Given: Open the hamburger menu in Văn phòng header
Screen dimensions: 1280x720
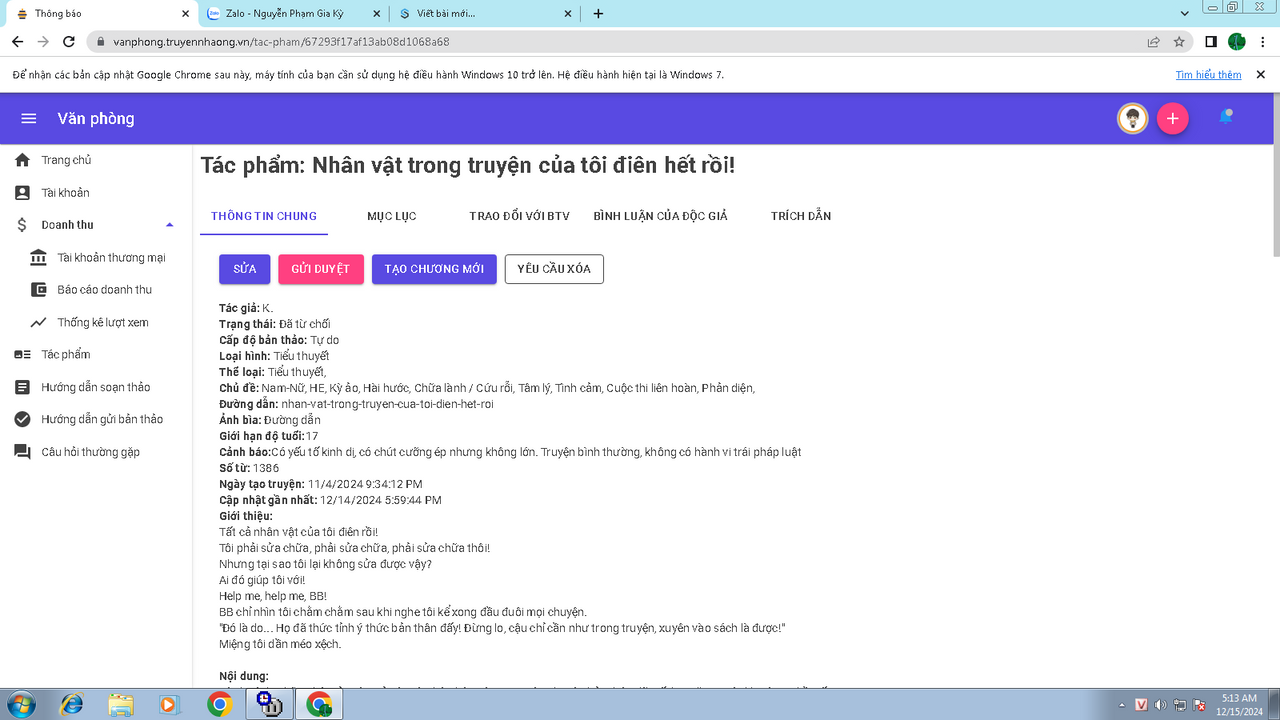Looking at the screenshot, I should (29, 119).
